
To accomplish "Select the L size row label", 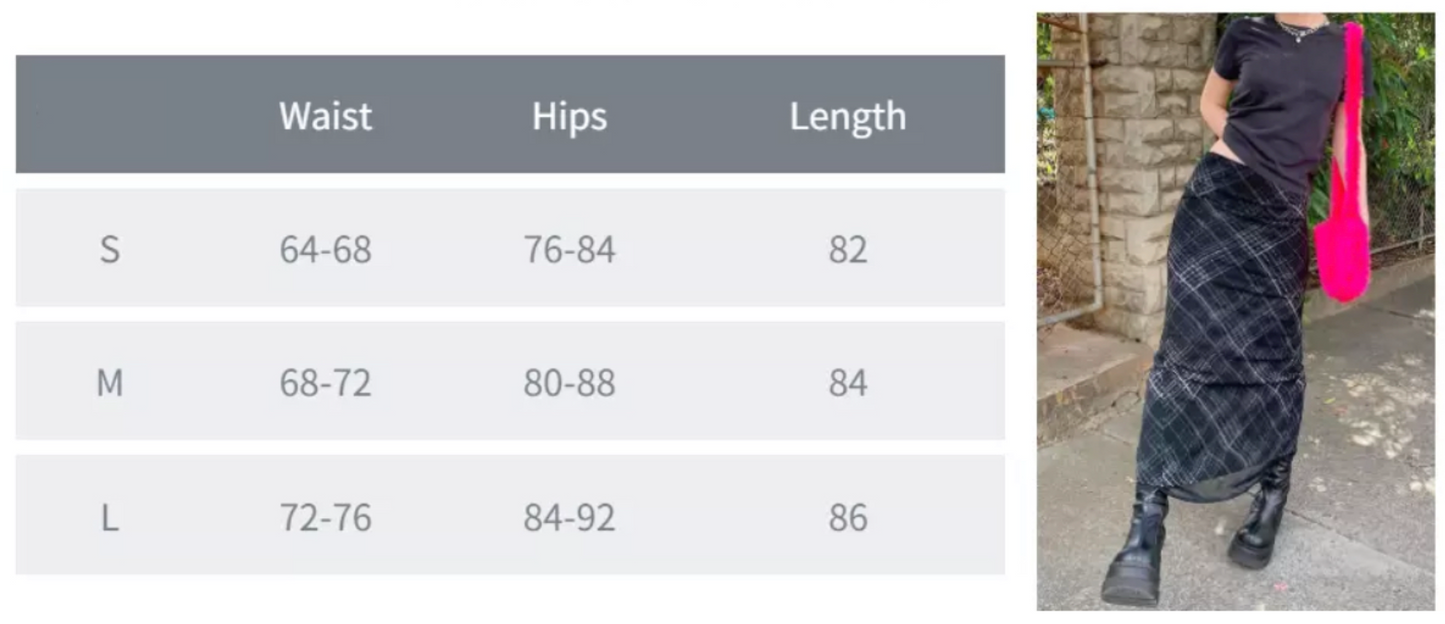I will click(x=109, y=517).
